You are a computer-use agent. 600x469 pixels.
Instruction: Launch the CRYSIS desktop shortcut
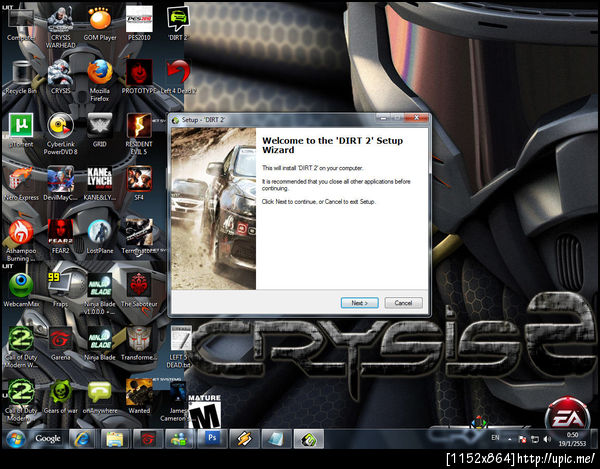(x=60, y=77)
